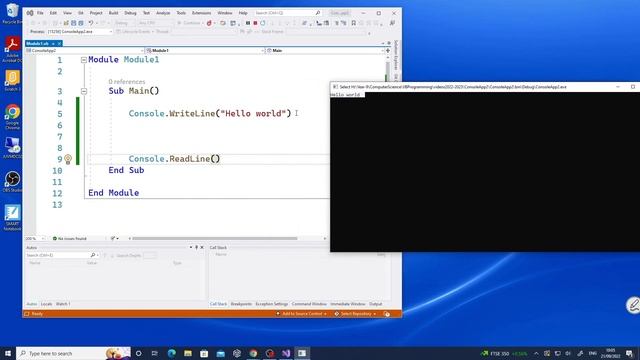640x360 pixels.
Task: Switch to the Command Window tab
Action: click(x=309, y=304)
